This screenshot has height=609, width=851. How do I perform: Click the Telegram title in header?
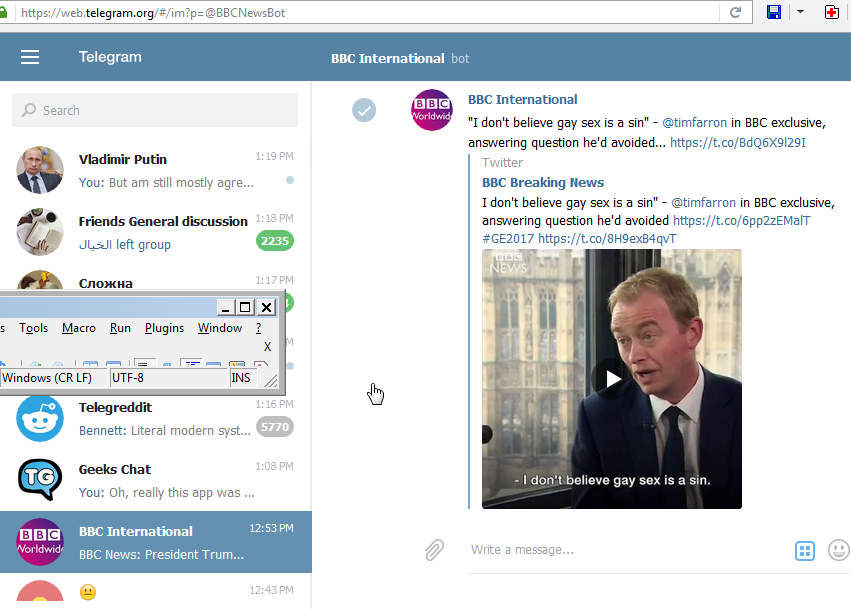pos(110,57)
